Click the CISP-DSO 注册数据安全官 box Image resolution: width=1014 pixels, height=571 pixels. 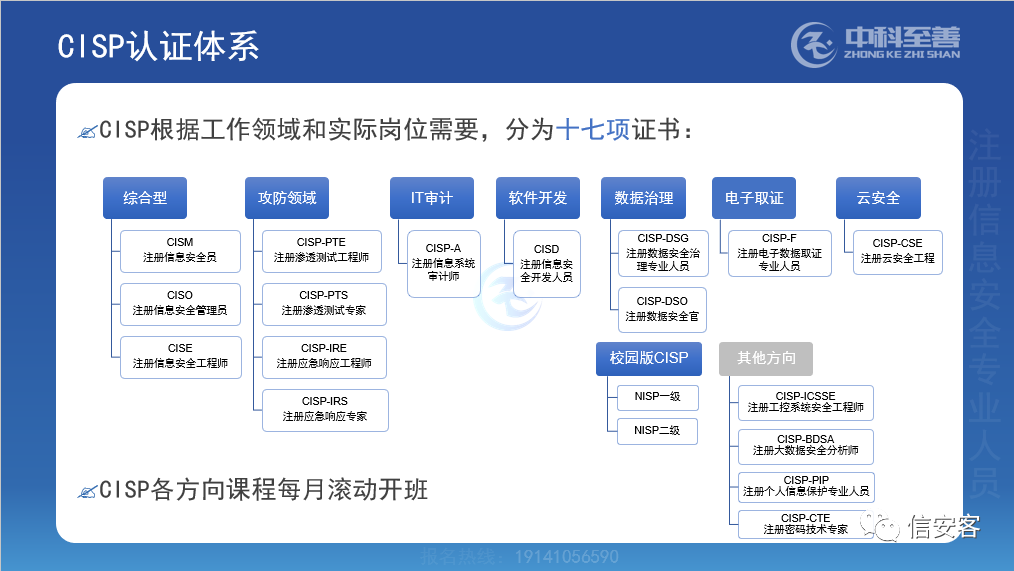pos(662,310)
